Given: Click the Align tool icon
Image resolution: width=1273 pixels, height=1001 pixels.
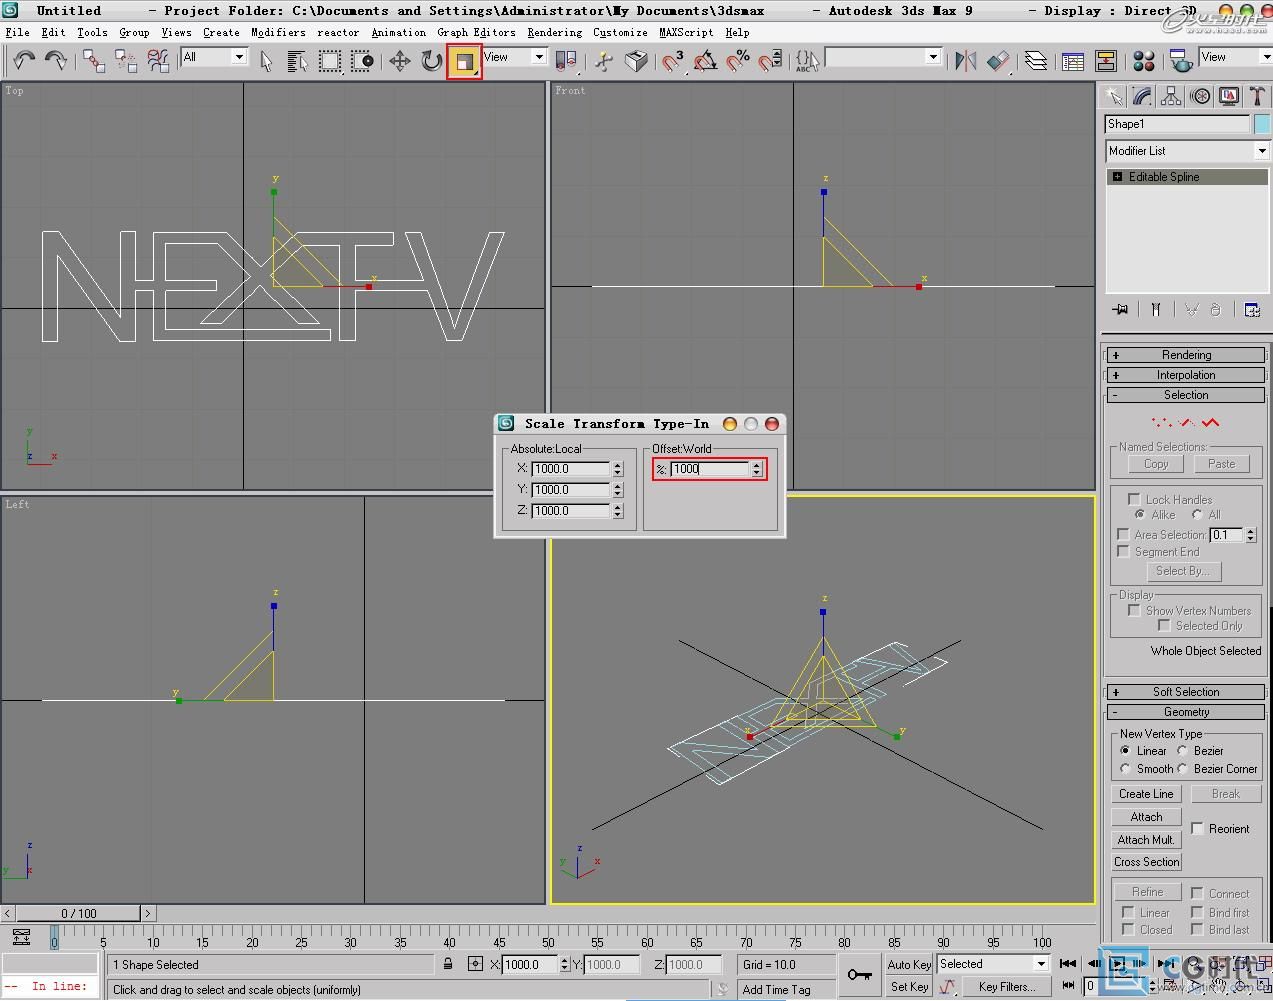Looking at the screenshot, I should point(998,61).
